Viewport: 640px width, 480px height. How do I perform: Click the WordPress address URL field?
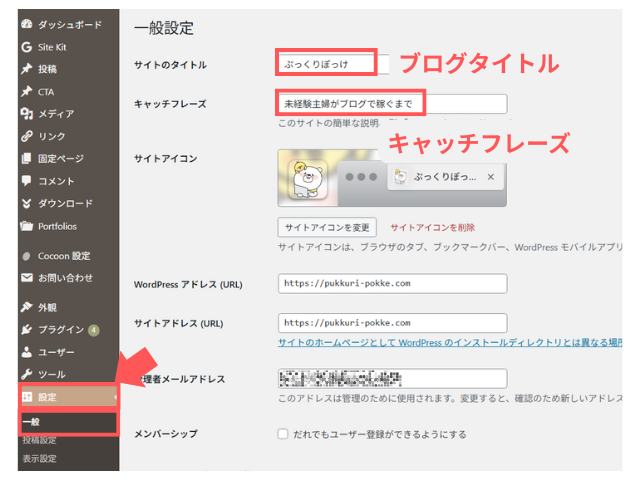pos(392,283)
